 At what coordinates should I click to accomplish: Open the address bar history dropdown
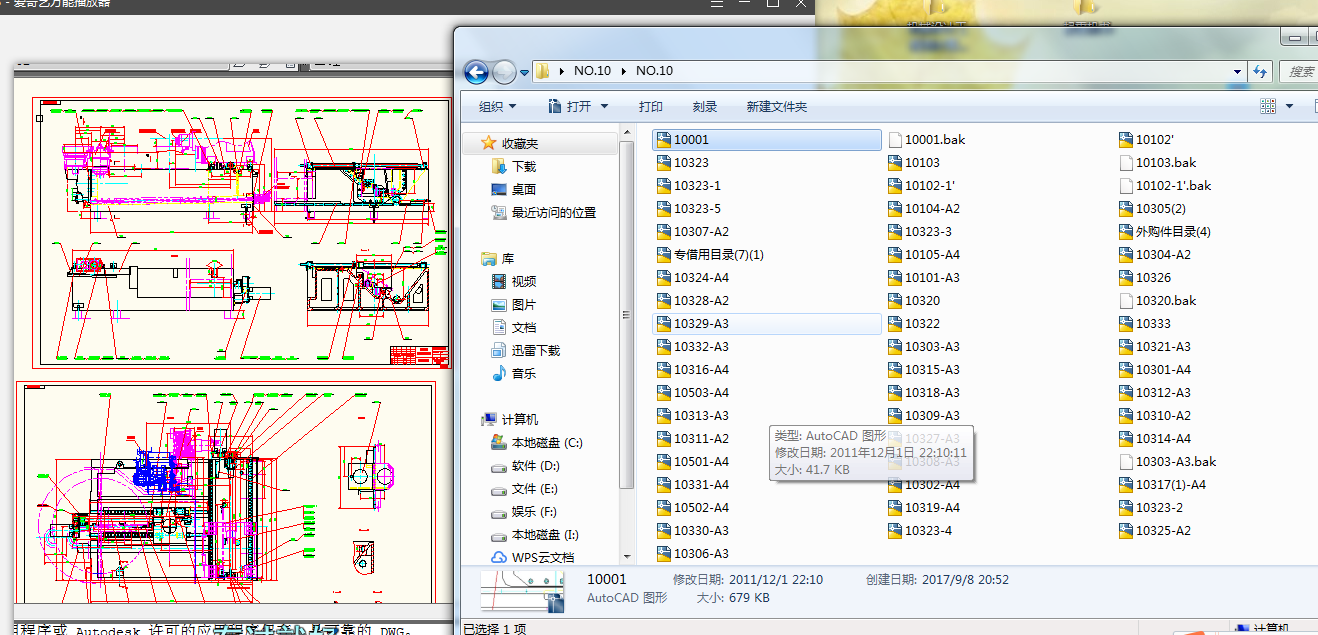[x=1238, y=71]
